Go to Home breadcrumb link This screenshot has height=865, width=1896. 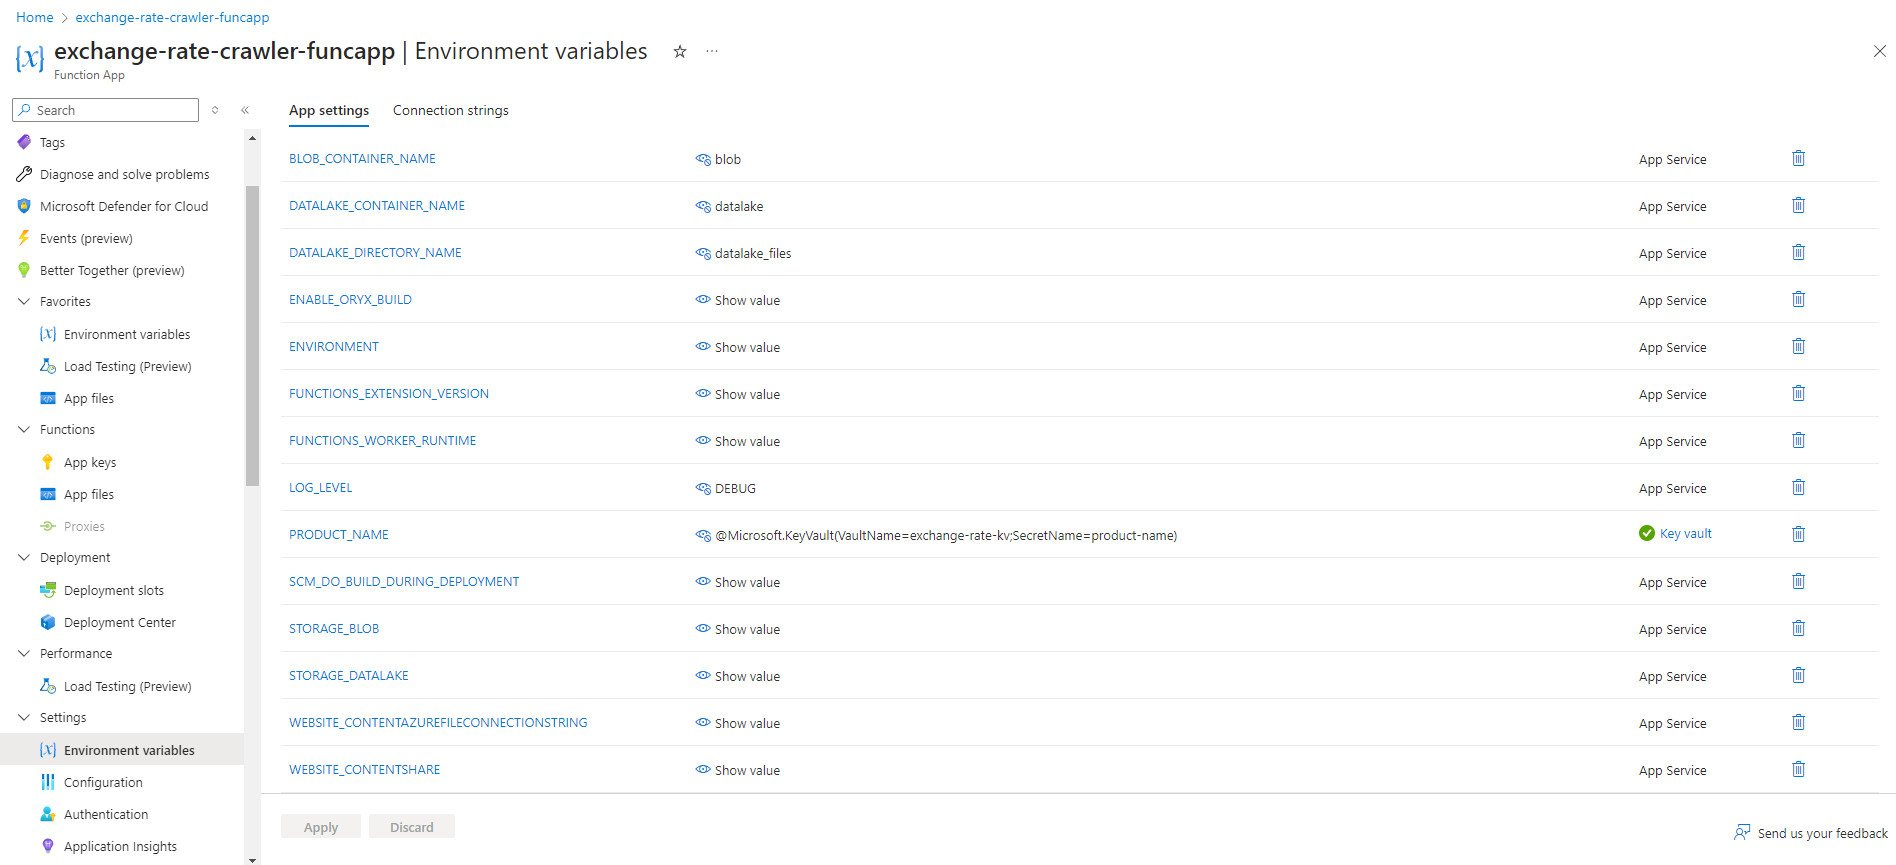coord(35,17)
